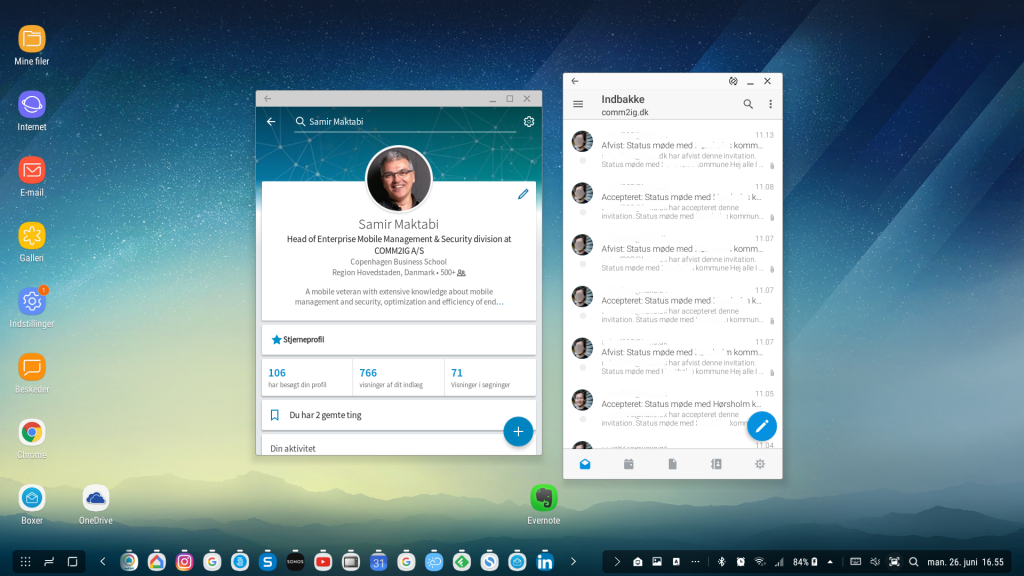Open Google Home from the taskbar

click(x=157, y=562)
